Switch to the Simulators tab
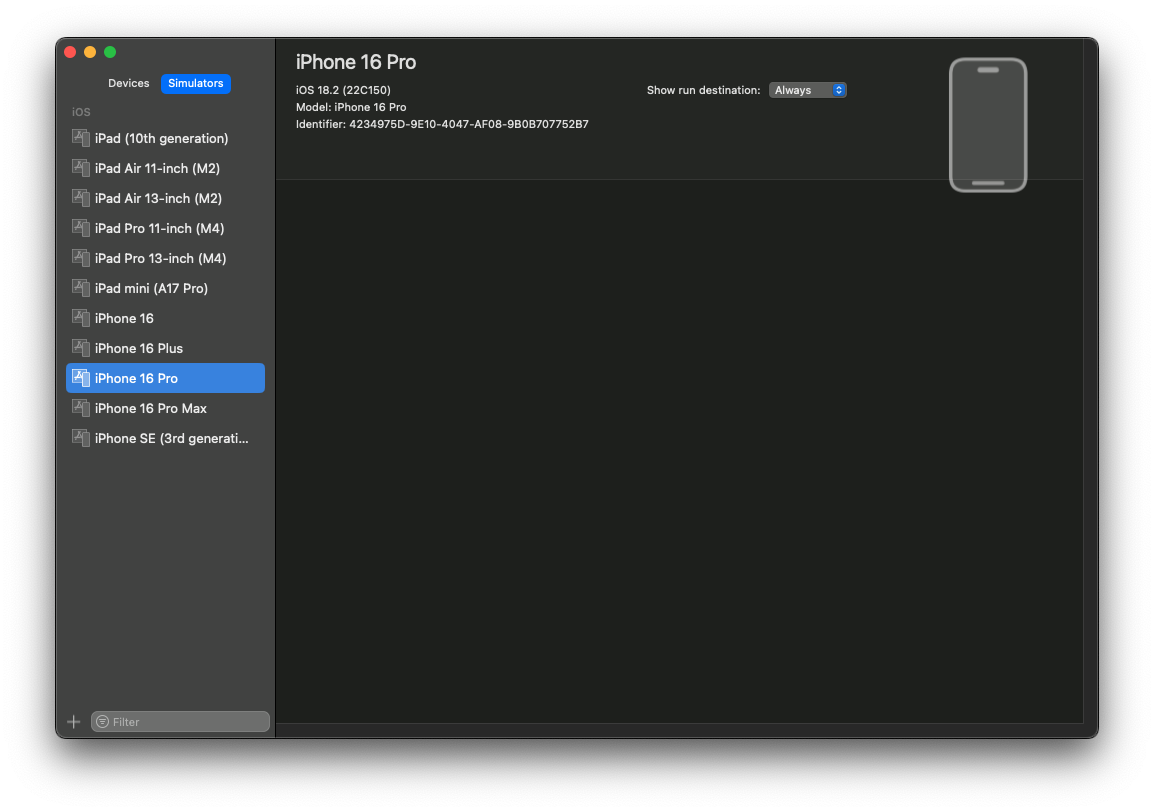 click(196, 83)
